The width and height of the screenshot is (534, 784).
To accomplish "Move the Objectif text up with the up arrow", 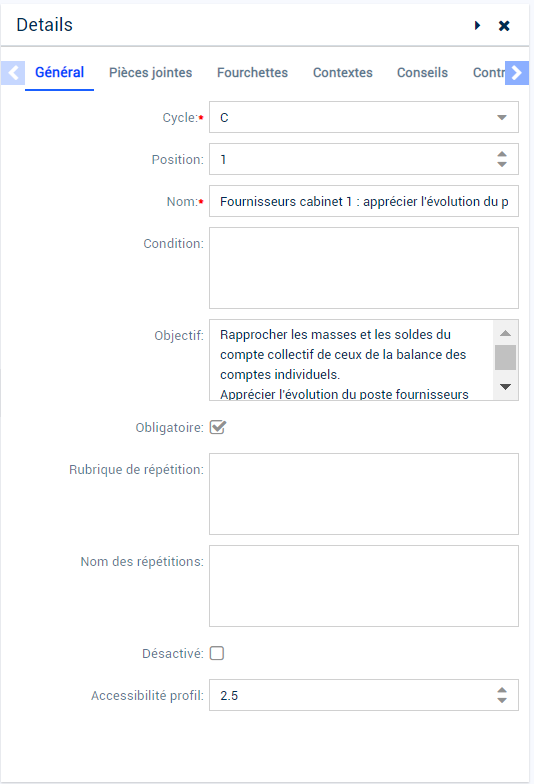I will click(506, 333).
